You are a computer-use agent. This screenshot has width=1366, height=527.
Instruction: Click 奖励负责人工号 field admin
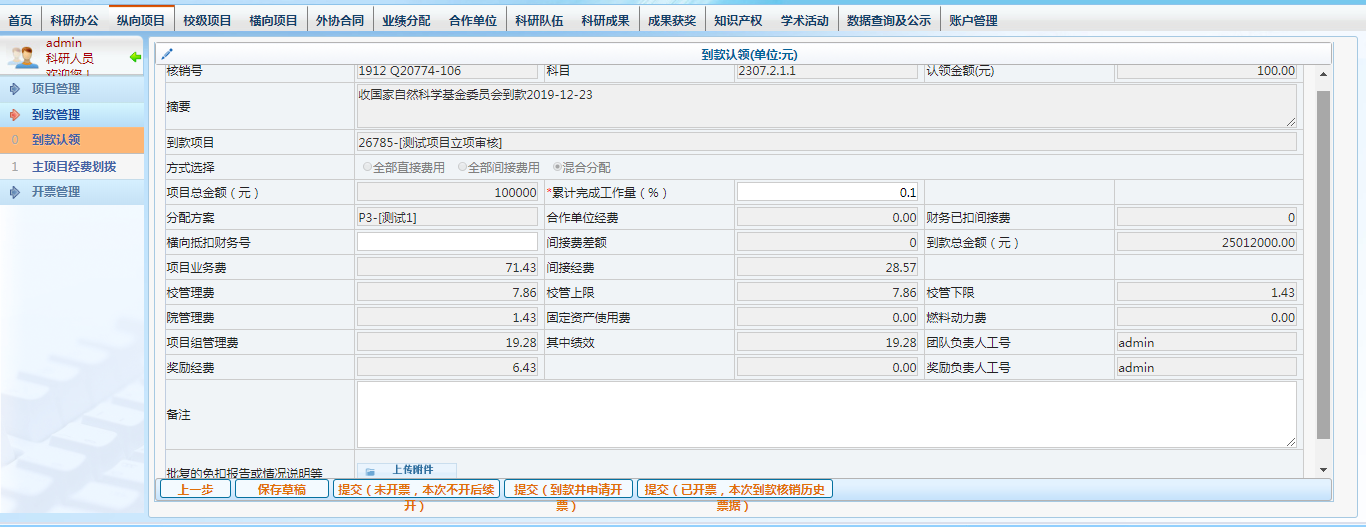click(1207, 367)
